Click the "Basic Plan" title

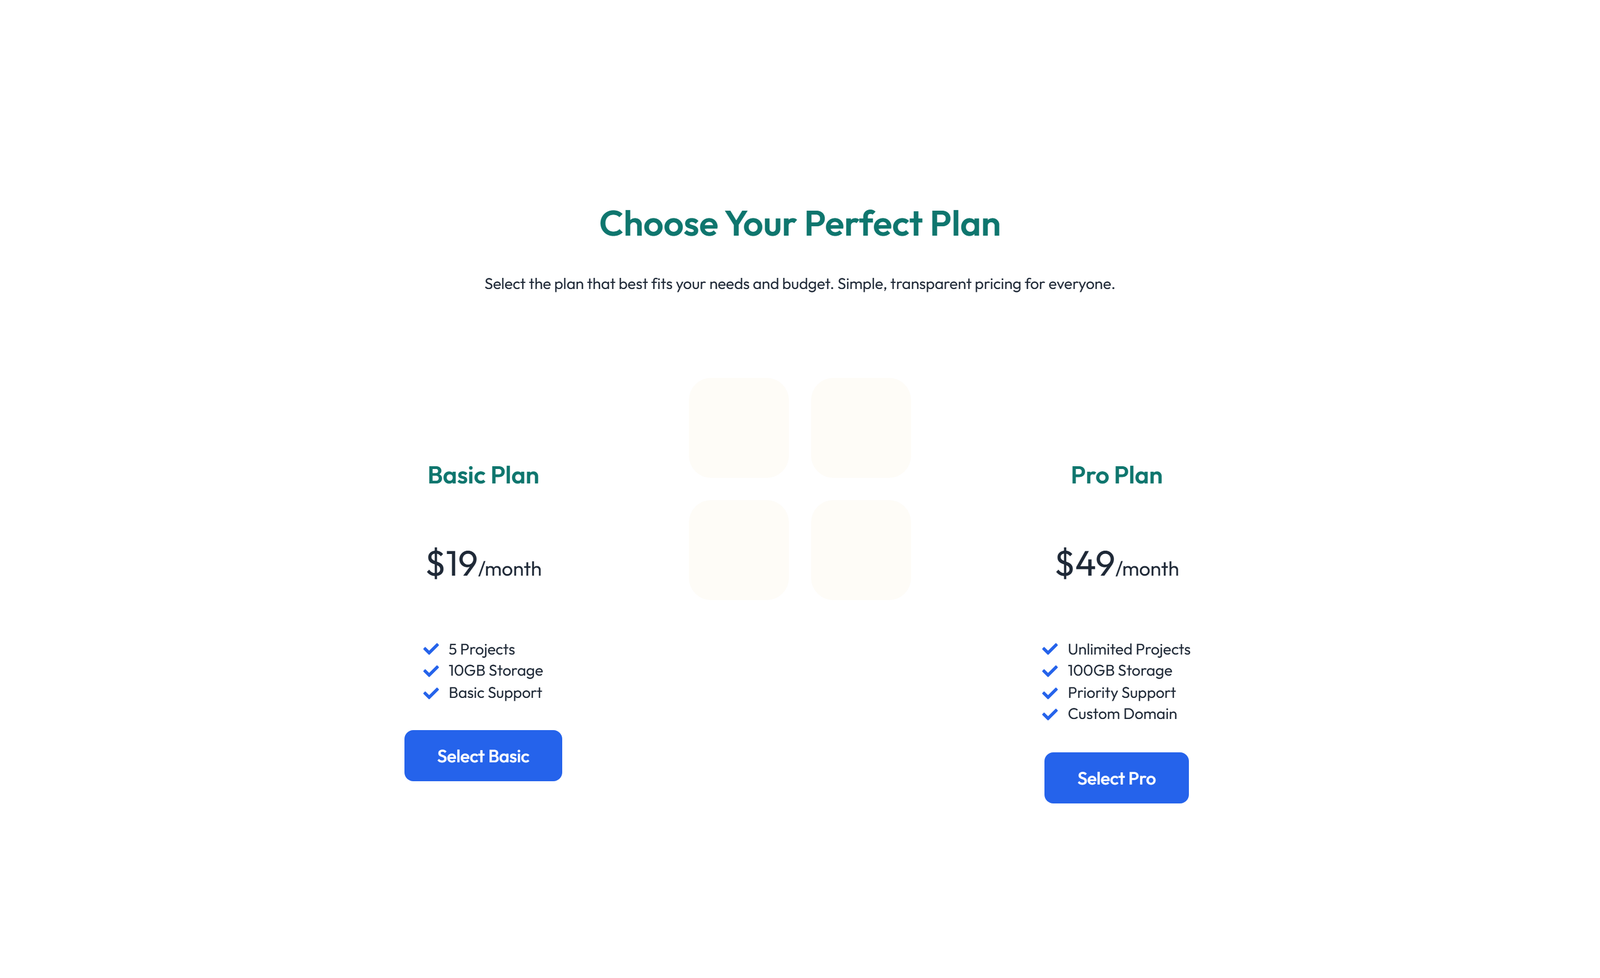(x=483, y=476)
